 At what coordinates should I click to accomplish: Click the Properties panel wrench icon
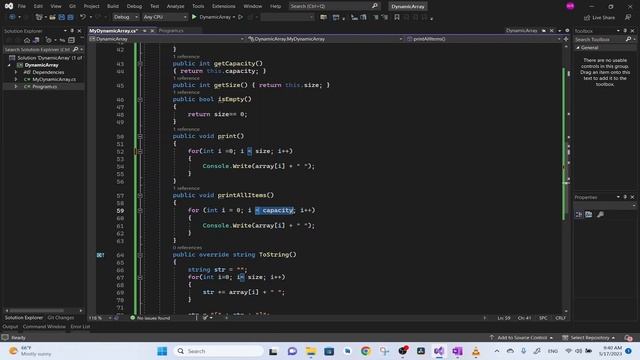pos(600,215)
